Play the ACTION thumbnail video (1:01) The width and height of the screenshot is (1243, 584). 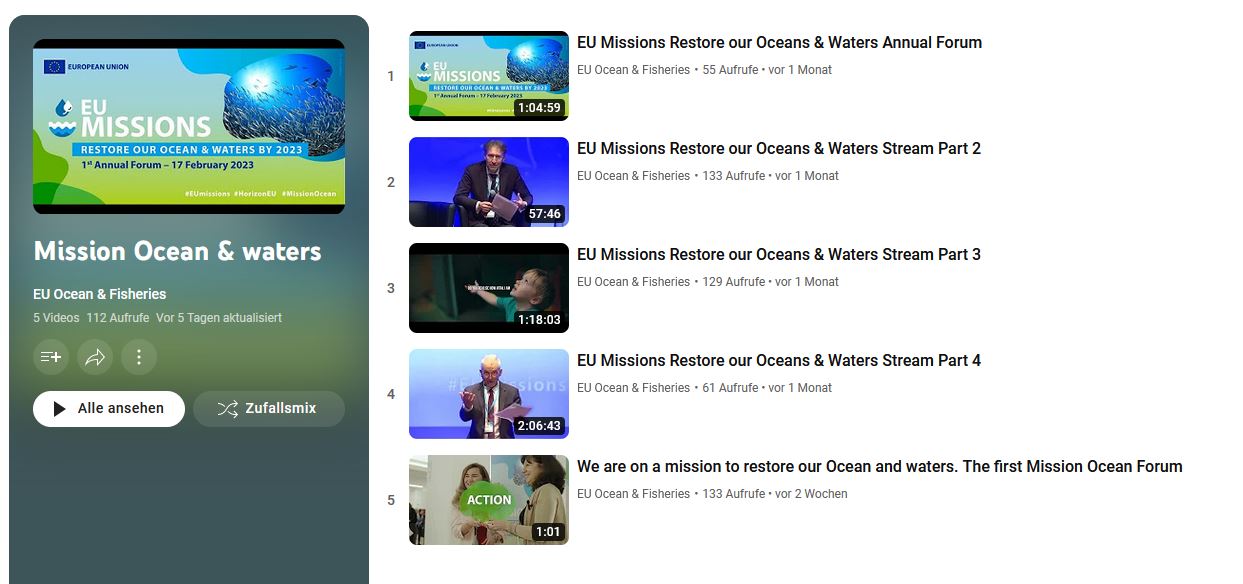[489, 500]
